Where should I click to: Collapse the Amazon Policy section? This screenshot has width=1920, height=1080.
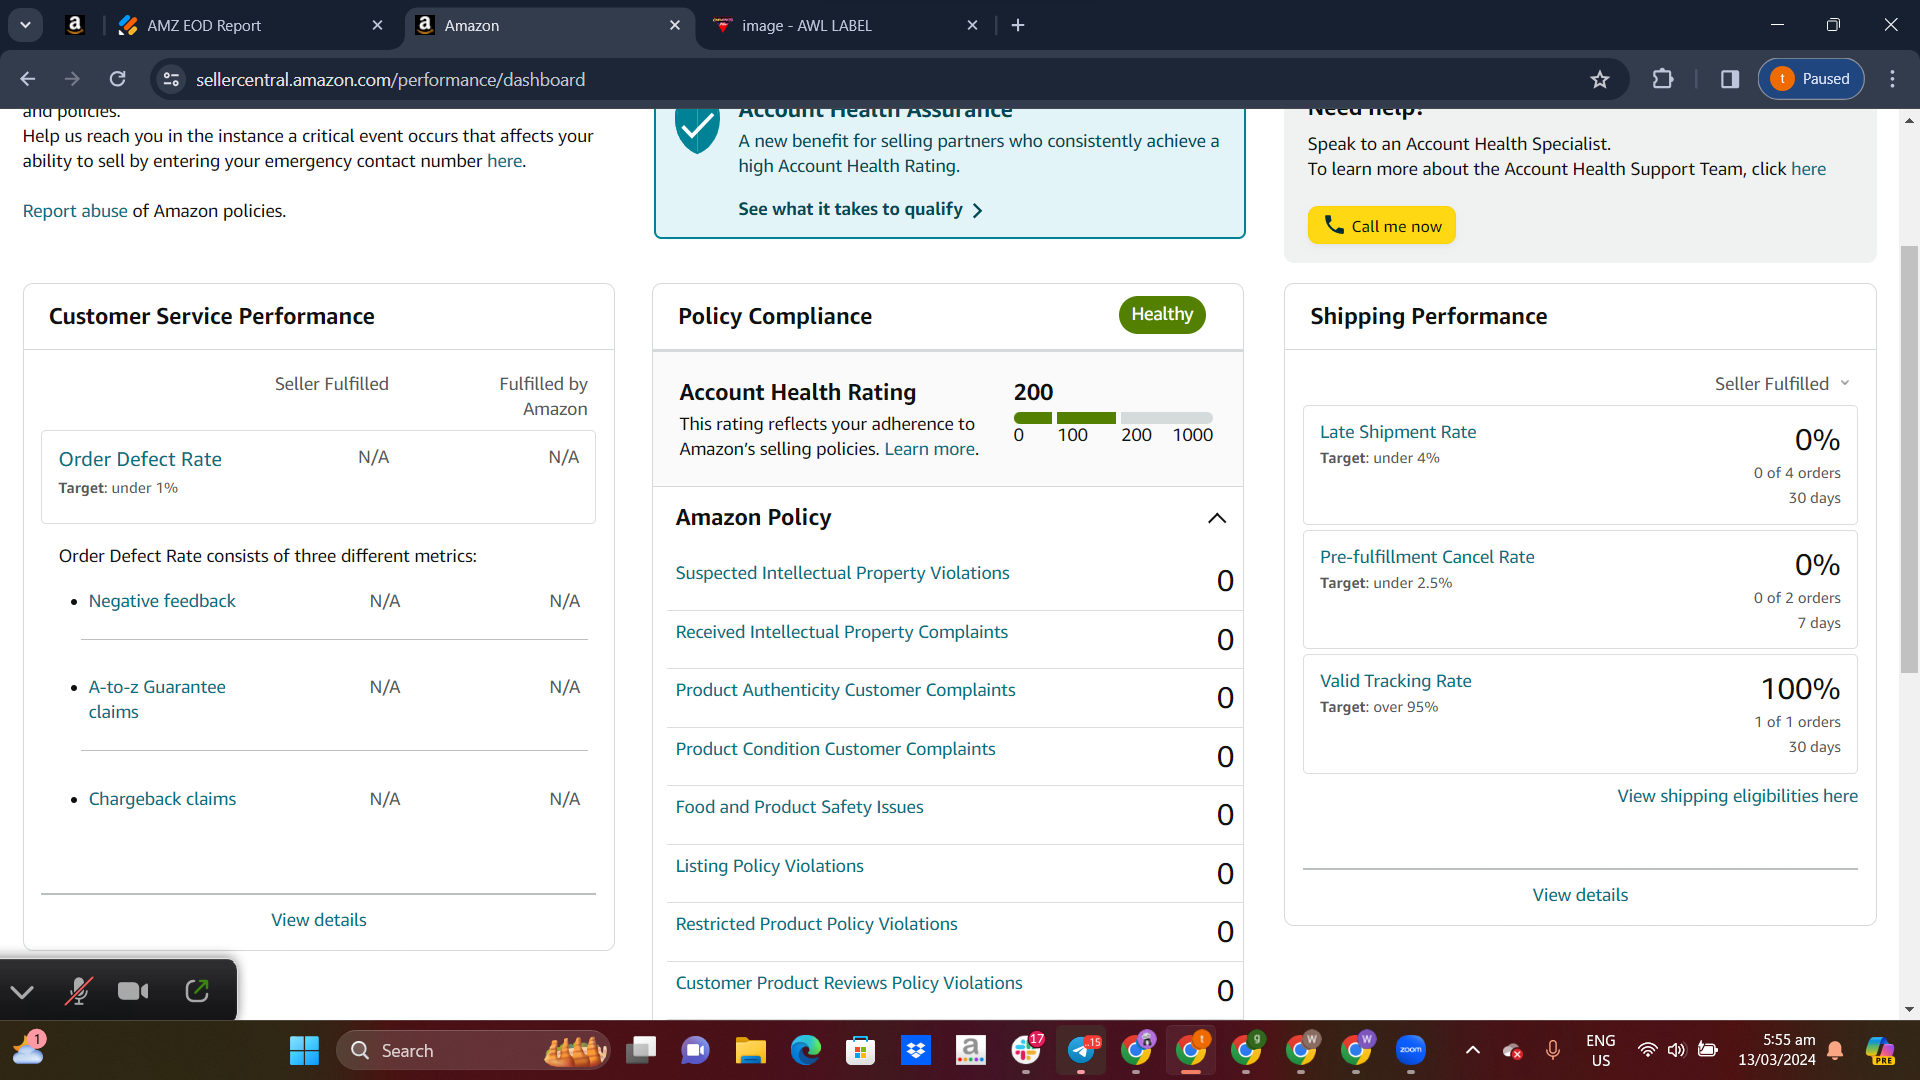pyautogui.click(x=1217, y=518)
